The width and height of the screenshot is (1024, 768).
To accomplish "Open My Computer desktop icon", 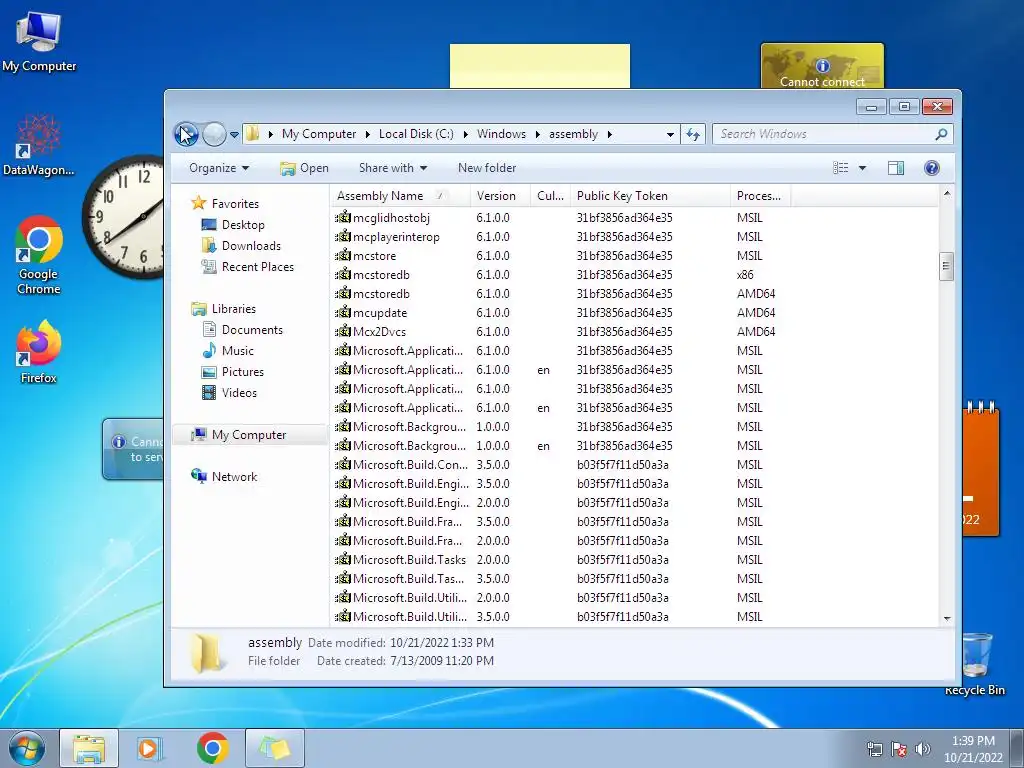I will click(39, 40).
